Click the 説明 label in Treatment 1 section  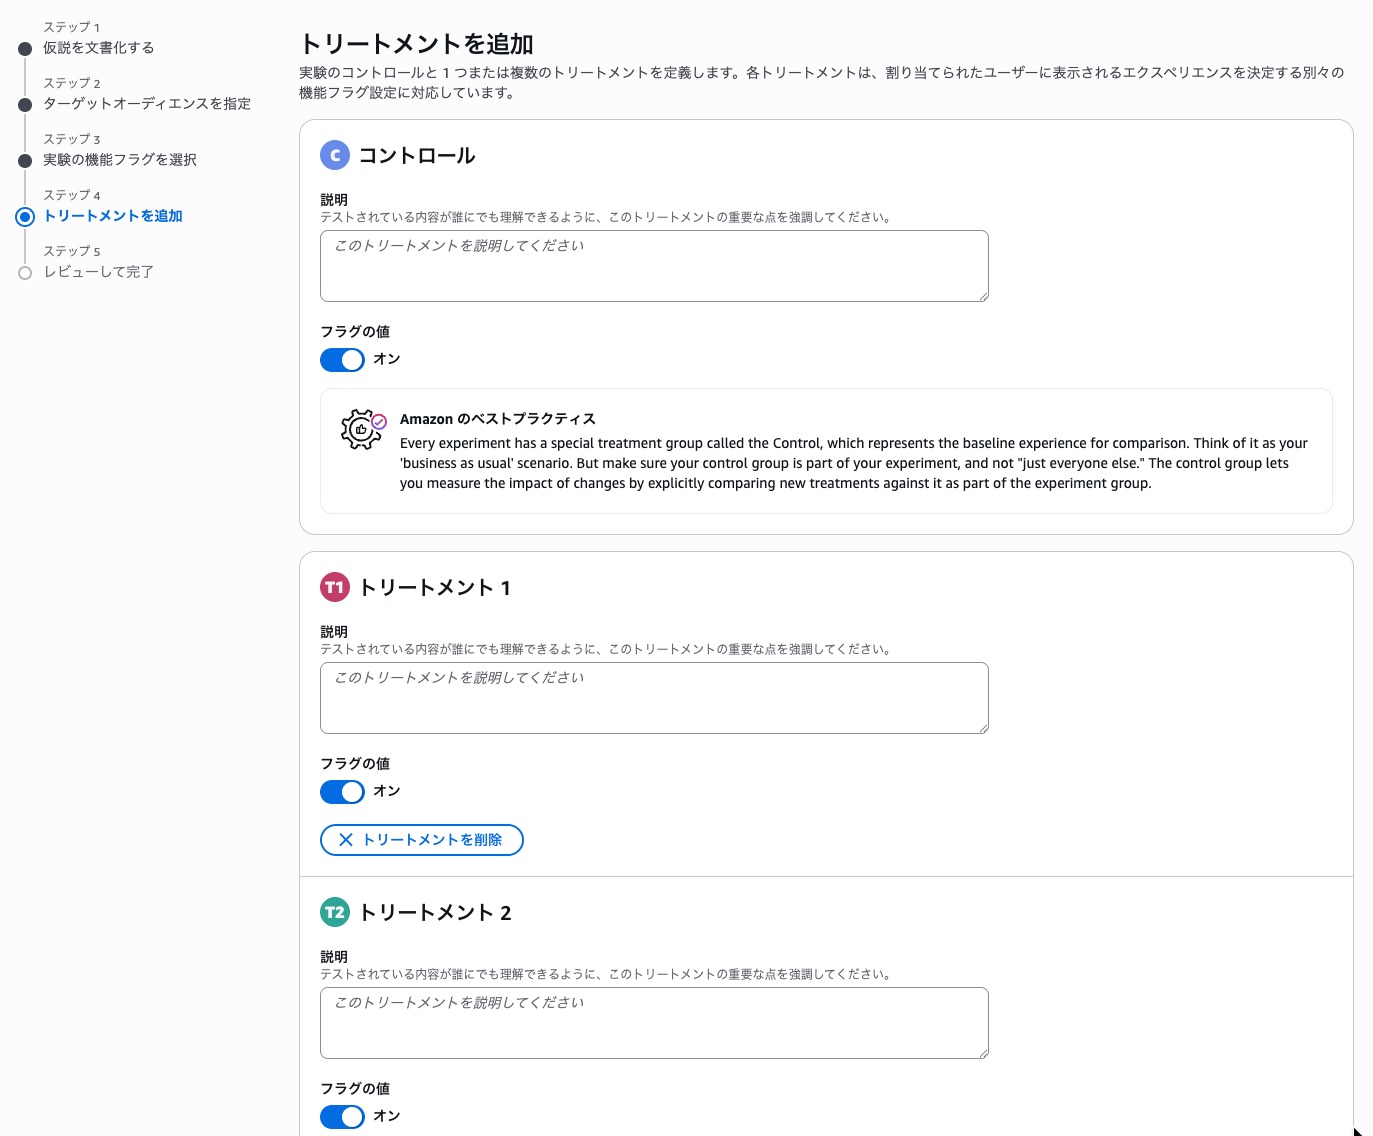point(334,632)
